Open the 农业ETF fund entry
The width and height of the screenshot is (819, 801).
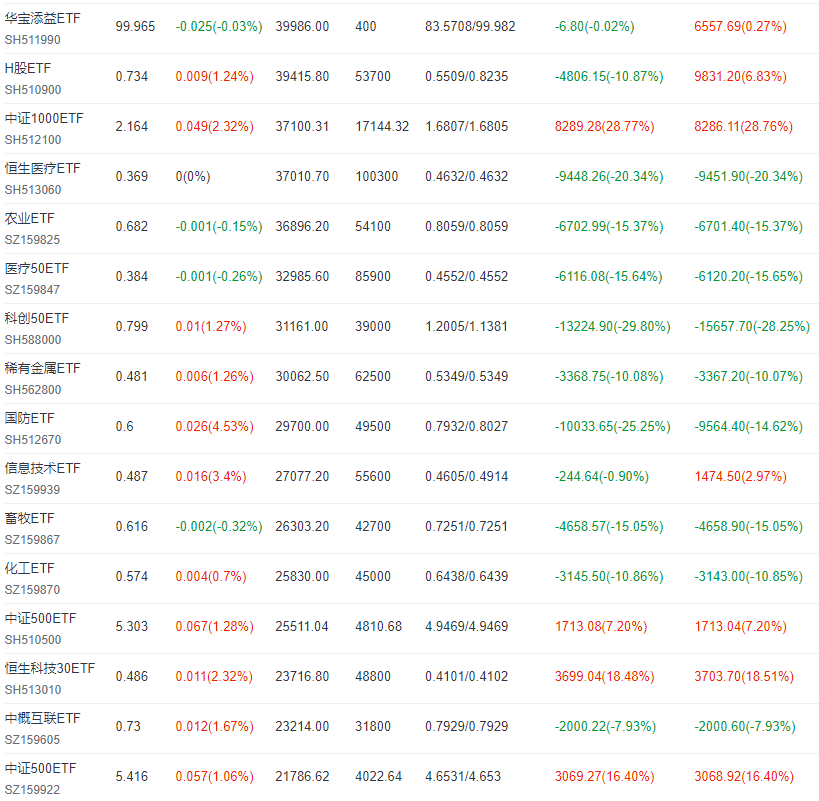tap(29, 218)
